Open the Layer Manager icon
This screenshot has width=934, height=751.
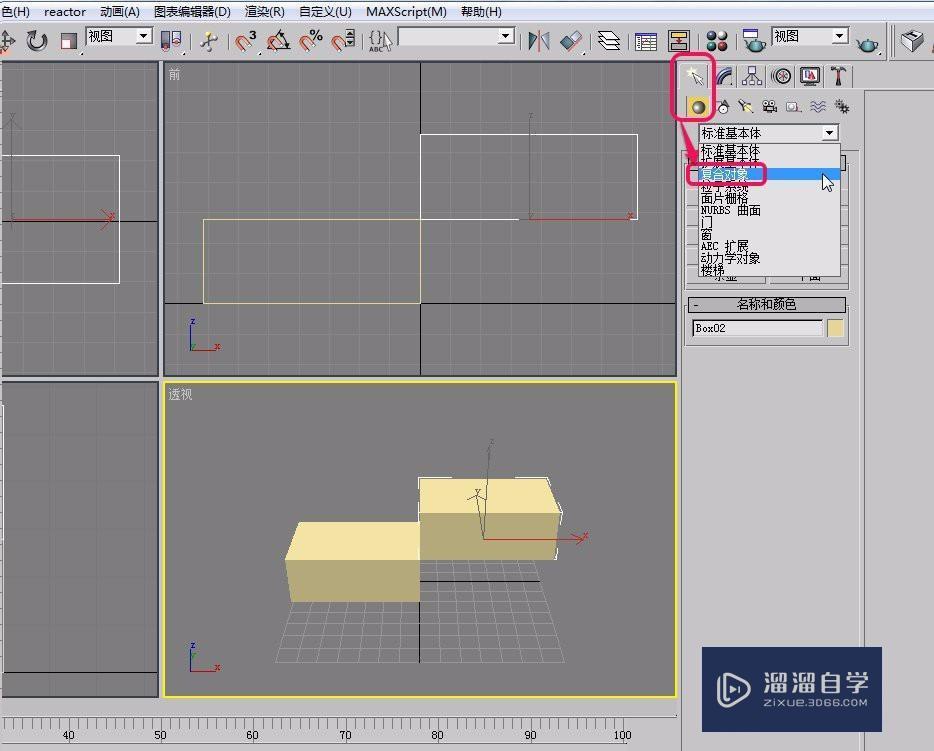tap(608, 41)
